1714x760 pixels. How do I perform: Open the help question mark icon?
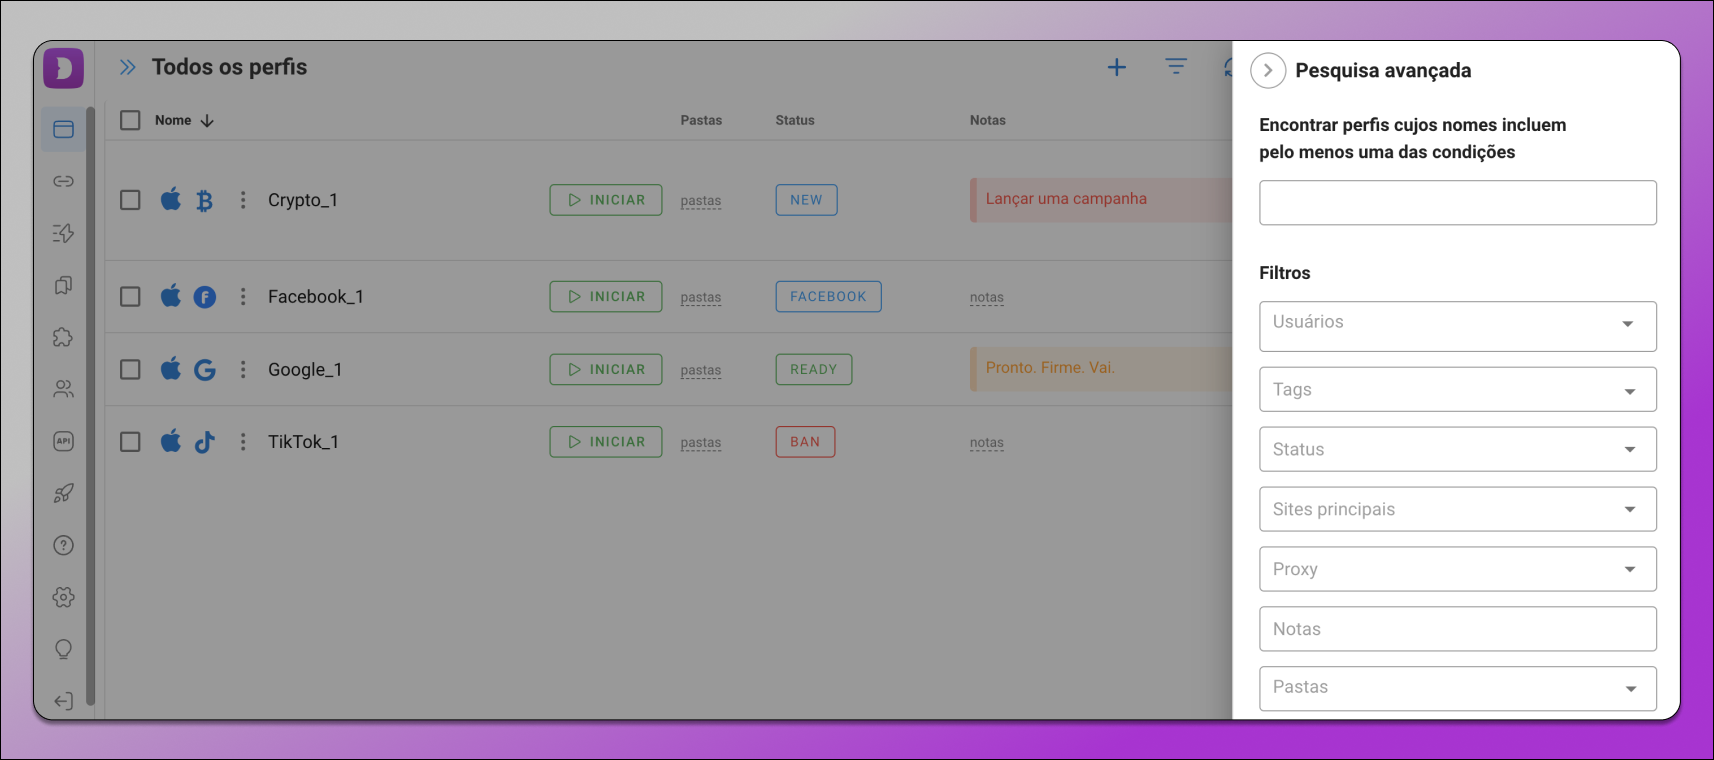[64, 545]
